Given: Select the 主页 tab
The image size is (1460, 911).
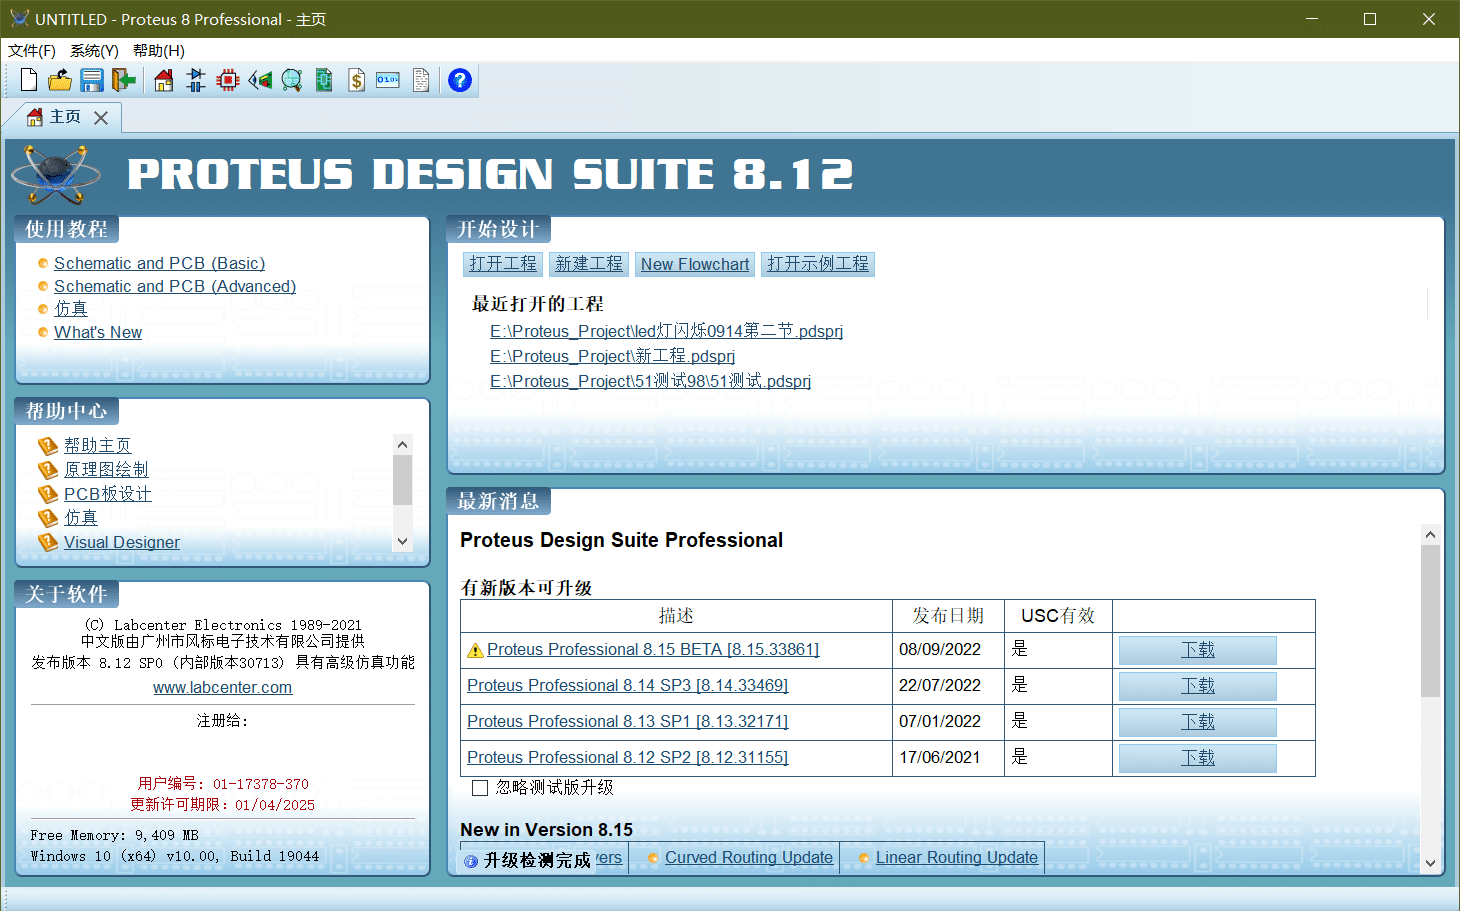Looking at the screenshot, I should (65, 117).
